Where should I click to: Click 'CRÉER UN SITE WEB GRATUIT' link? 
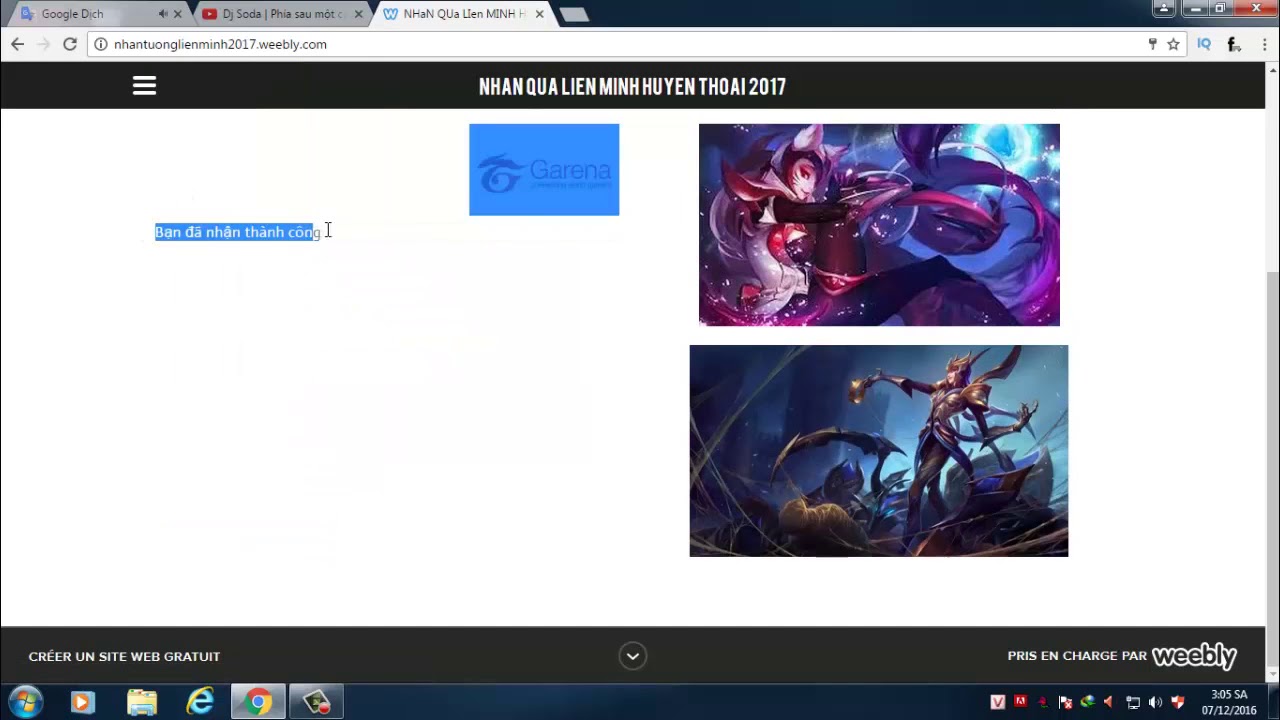pos(124,657)
